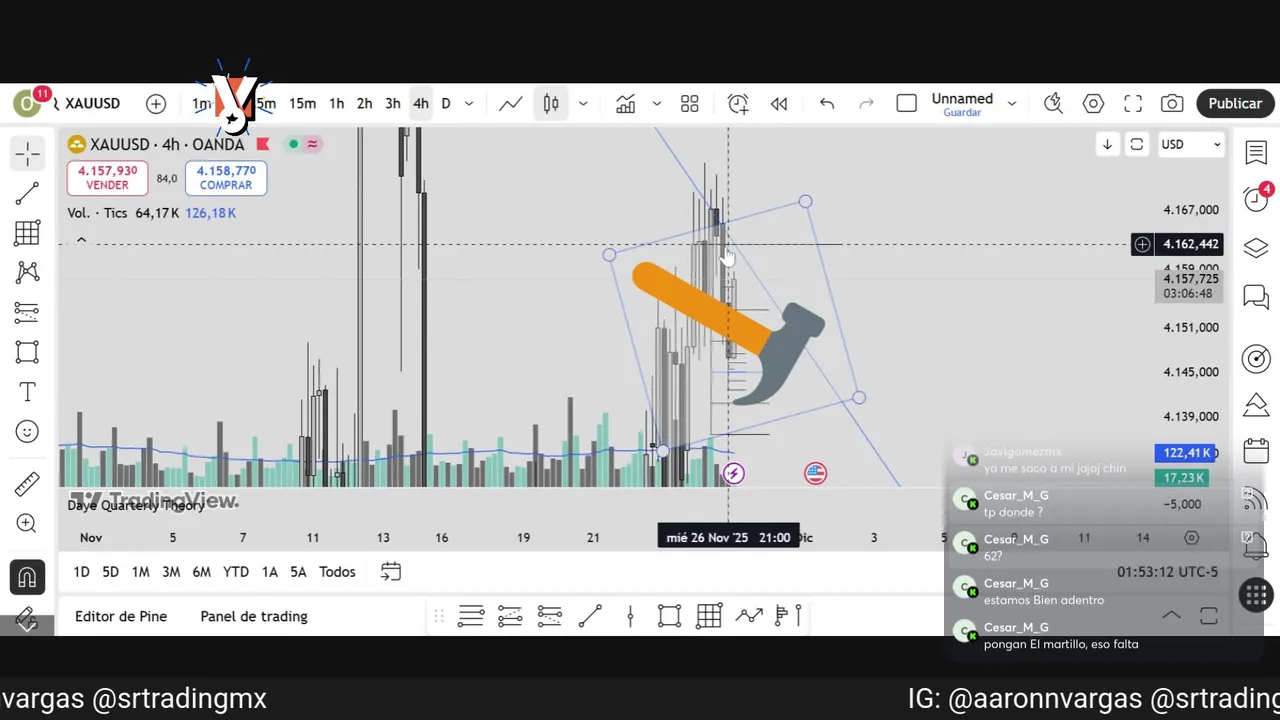Set the date range to 6M
1280x720 pixels.
[x=201, y=572]
